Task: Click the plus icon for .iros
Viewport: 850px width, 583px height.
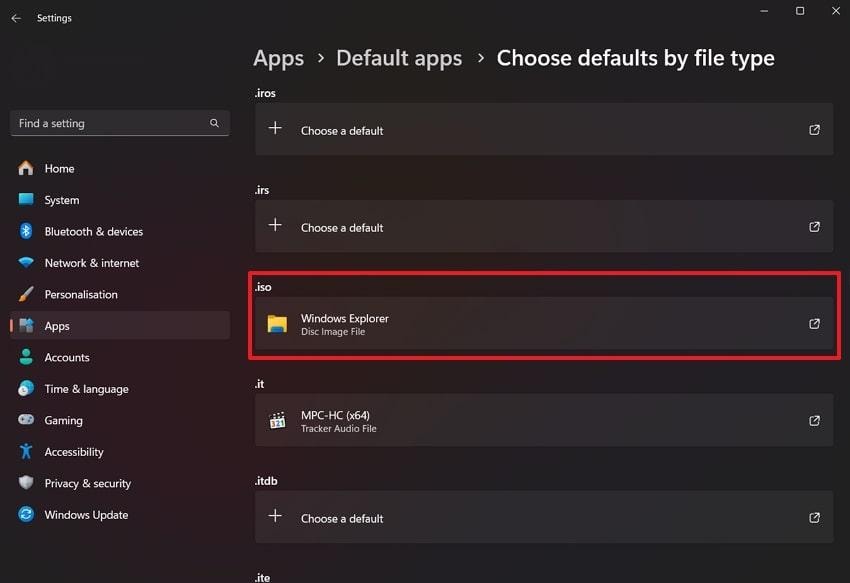Action: pos(275,128)
